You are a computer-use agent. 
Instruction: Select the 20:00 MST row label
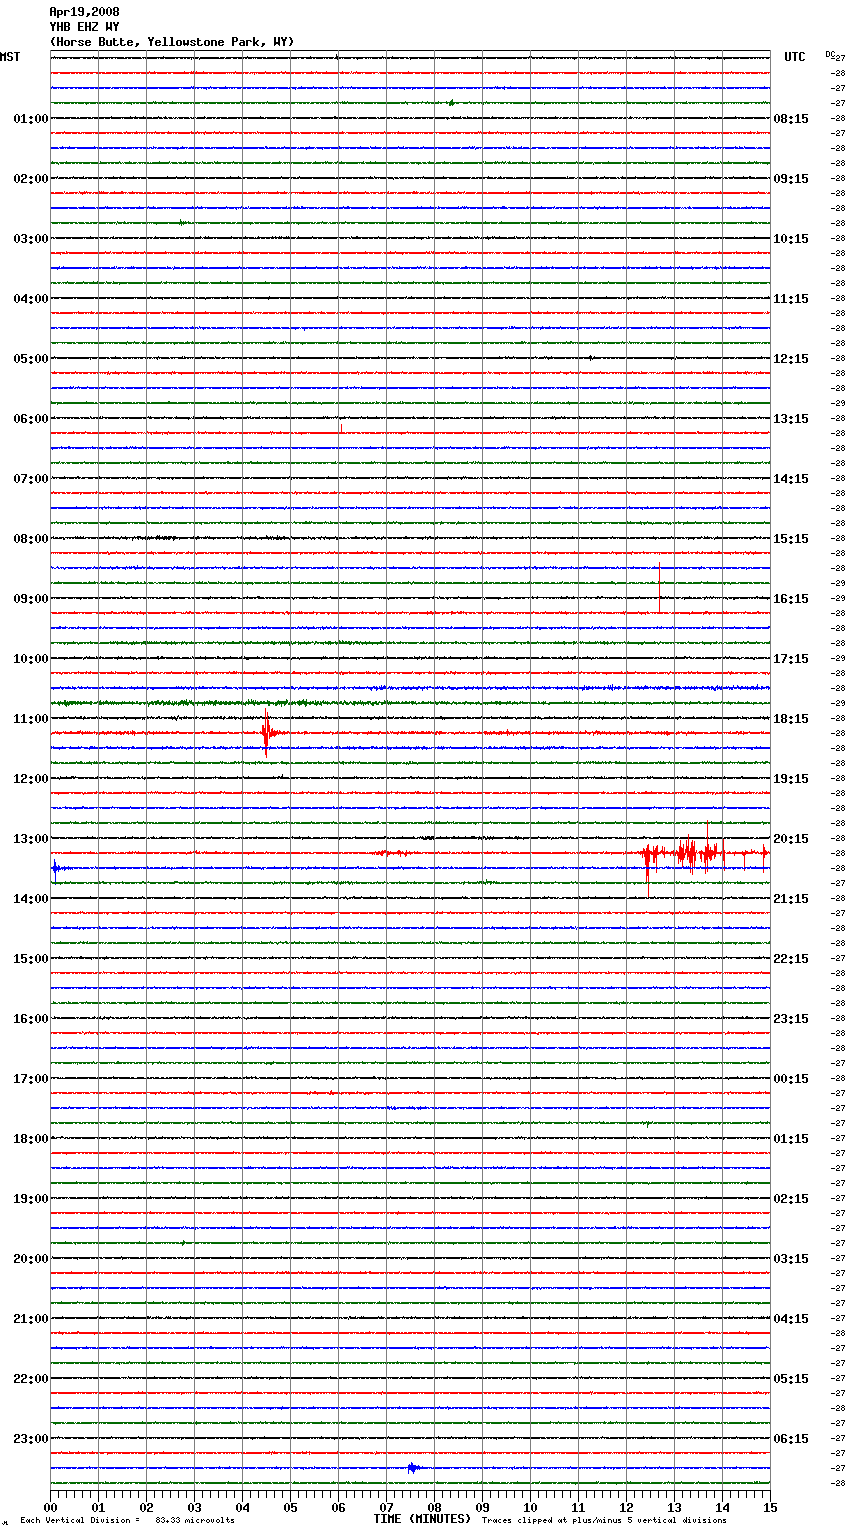point(30,1259)
